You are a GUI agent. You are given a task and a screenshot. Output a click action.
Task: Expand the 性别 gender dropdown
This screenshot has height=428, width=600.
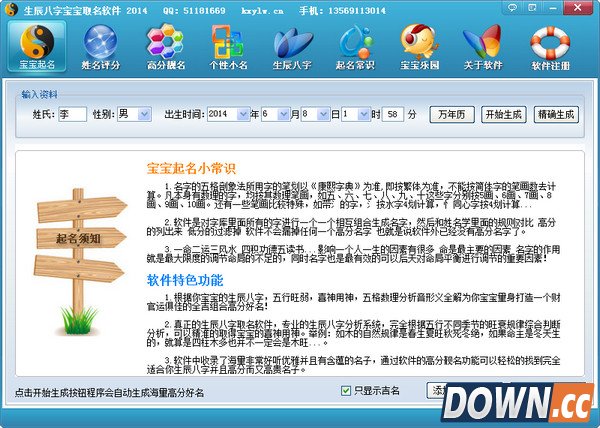(x=144, y=115)
